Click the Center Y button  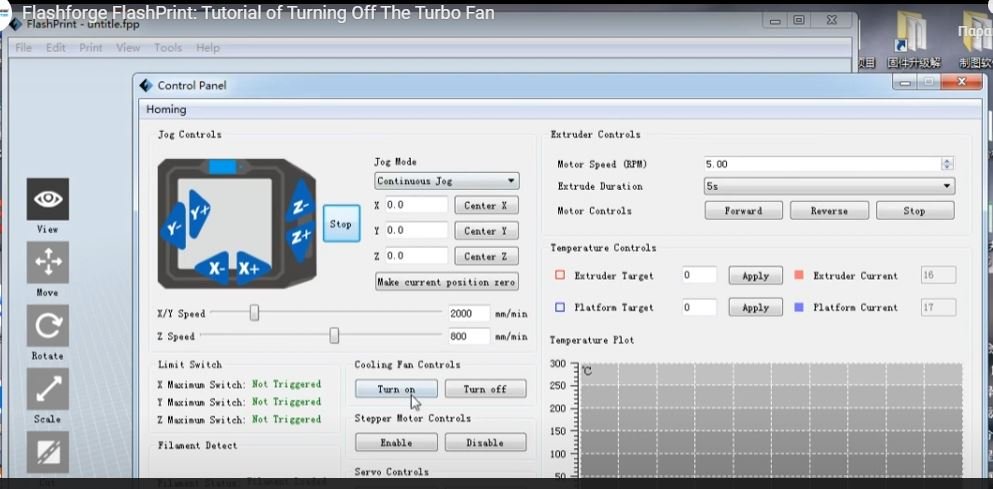[x=486, y=231]
